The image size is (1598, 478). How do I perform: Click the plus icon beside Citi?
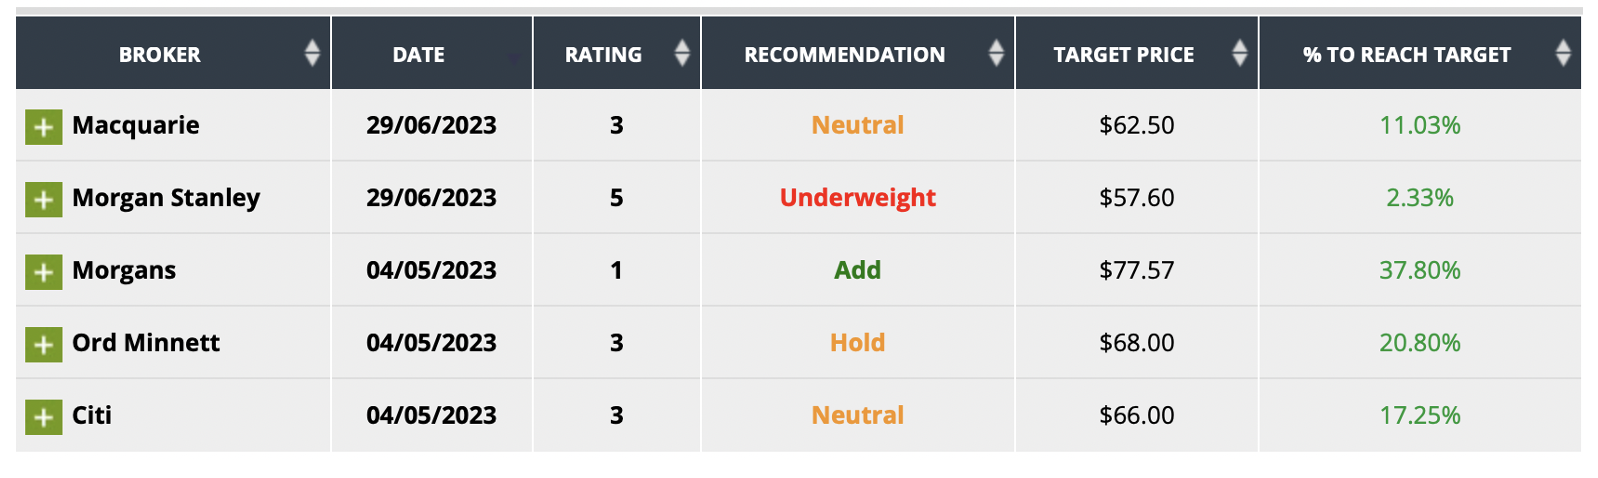[43, 417]
